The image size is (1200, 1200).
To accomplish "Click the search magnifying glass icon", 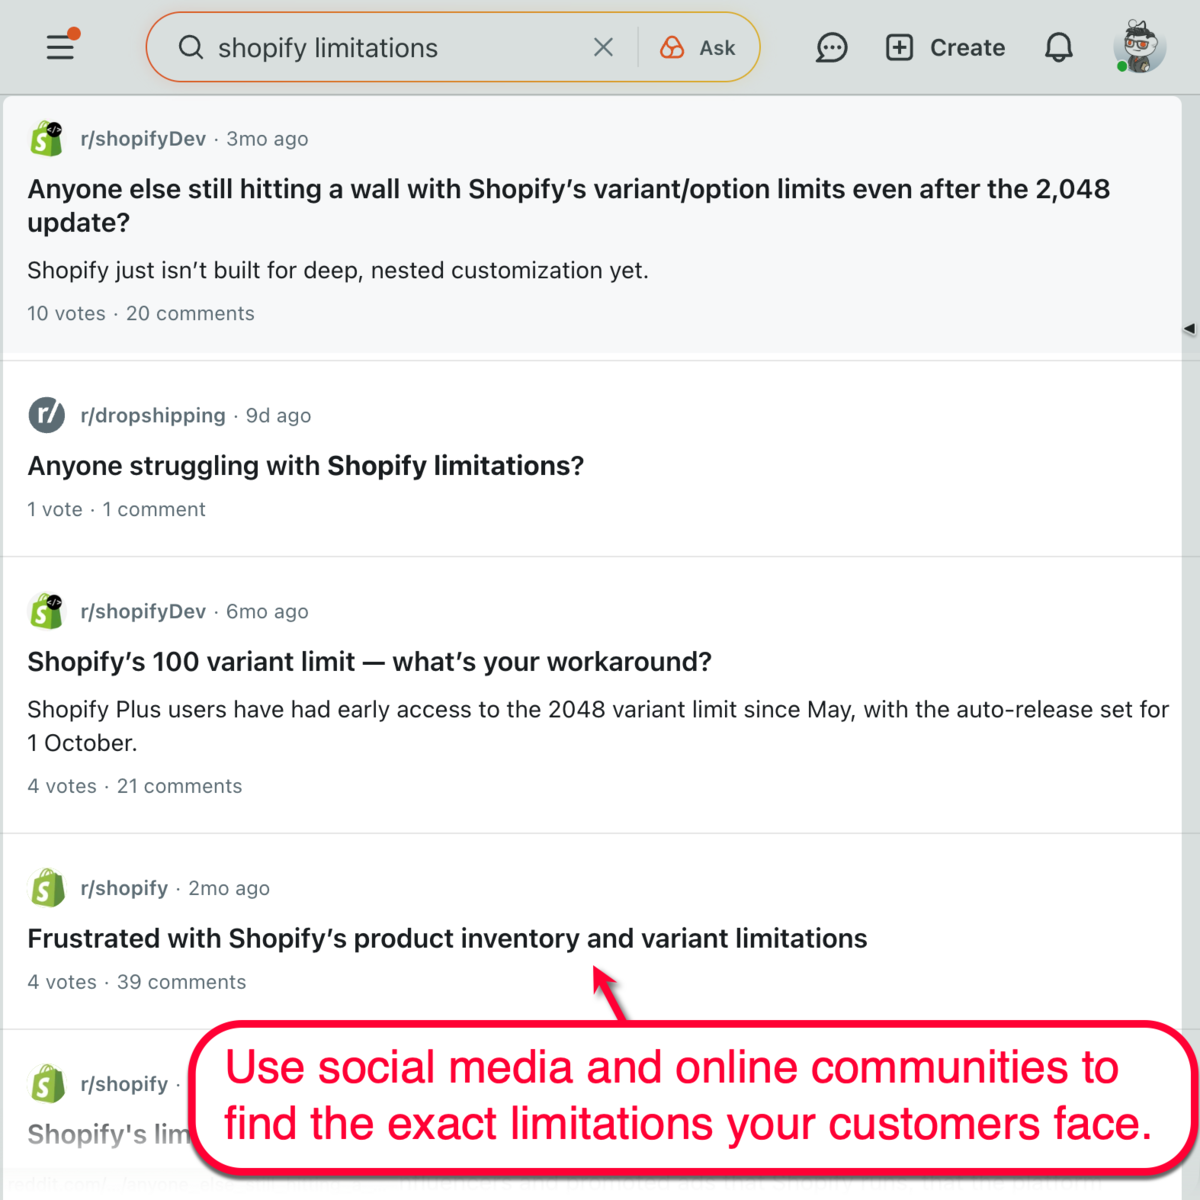I will (x=190, y=48).
